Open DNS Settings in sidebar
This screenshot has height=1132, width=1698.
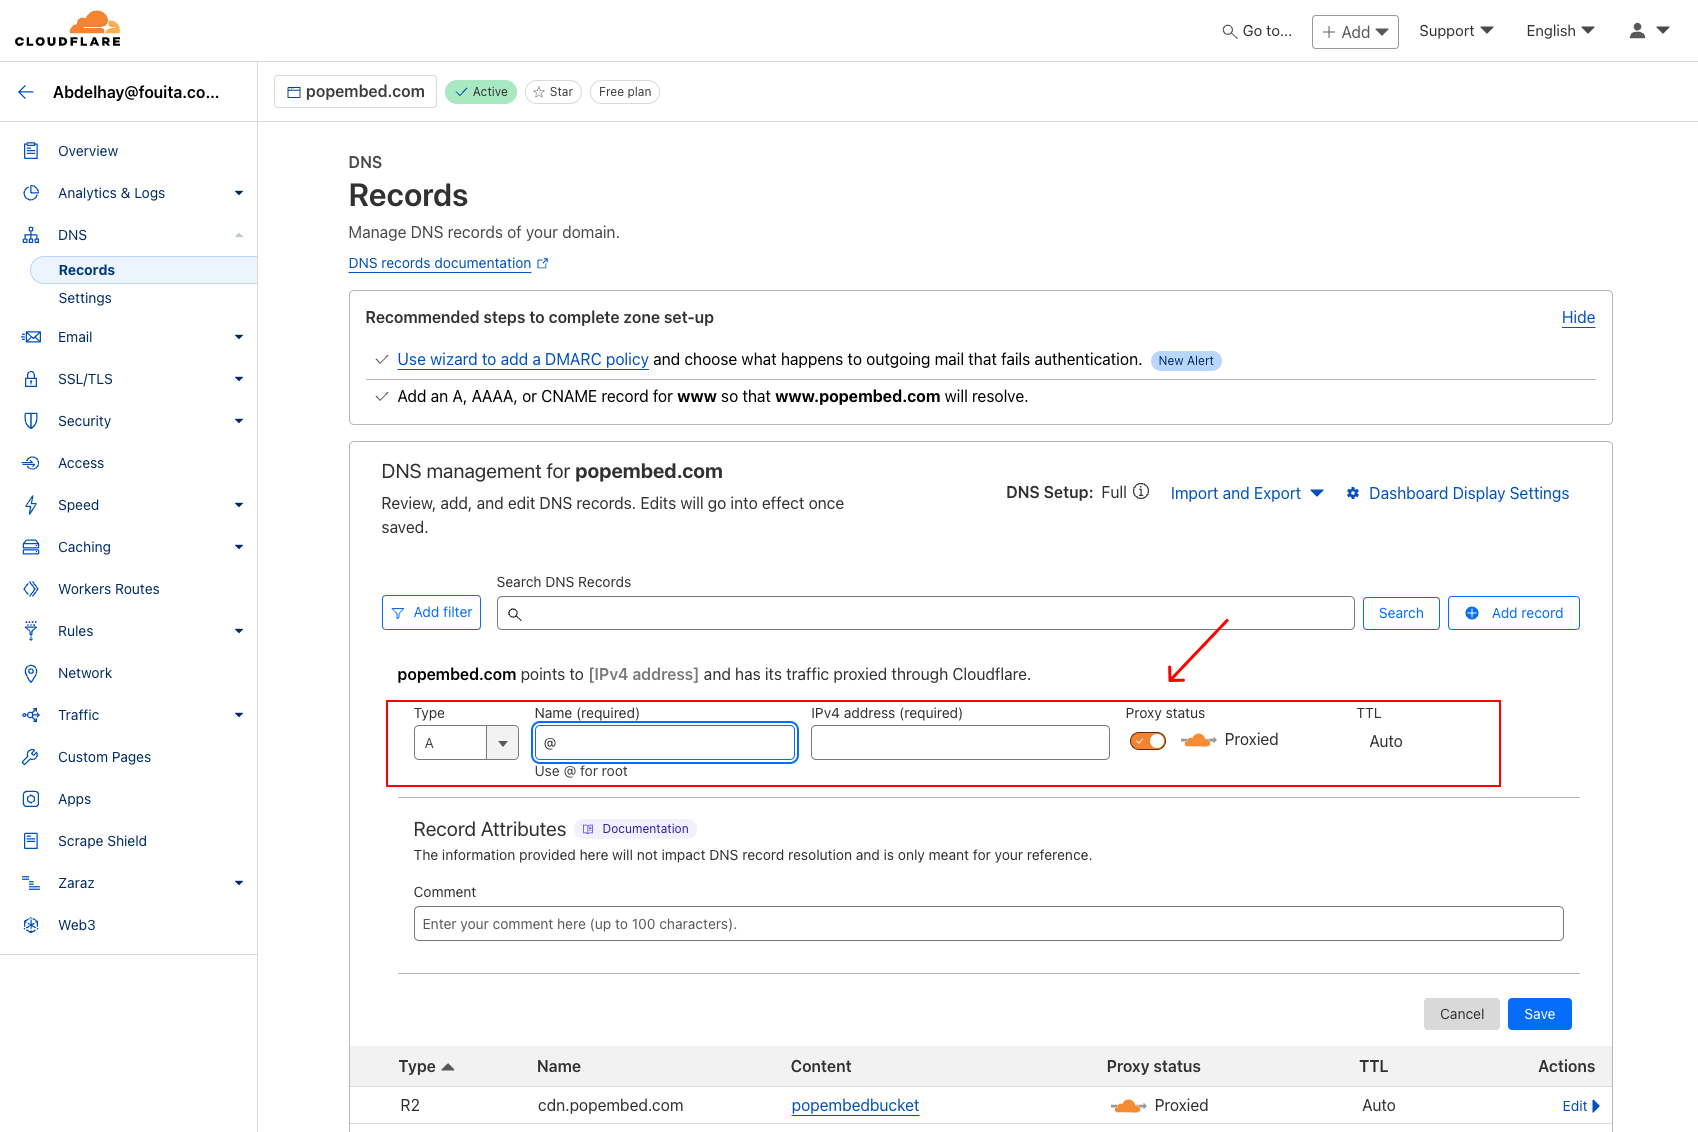click(x=85, y=298)
